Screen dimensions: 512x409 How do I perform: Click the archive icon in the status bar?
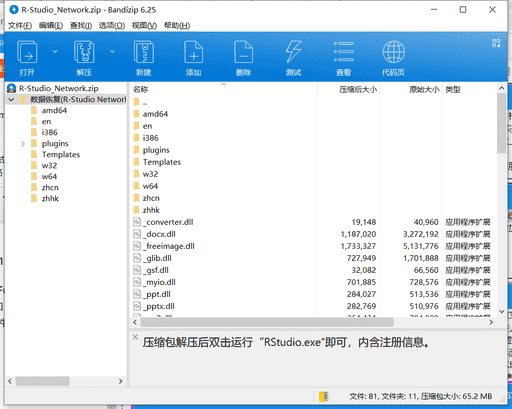tap(324, 396)
